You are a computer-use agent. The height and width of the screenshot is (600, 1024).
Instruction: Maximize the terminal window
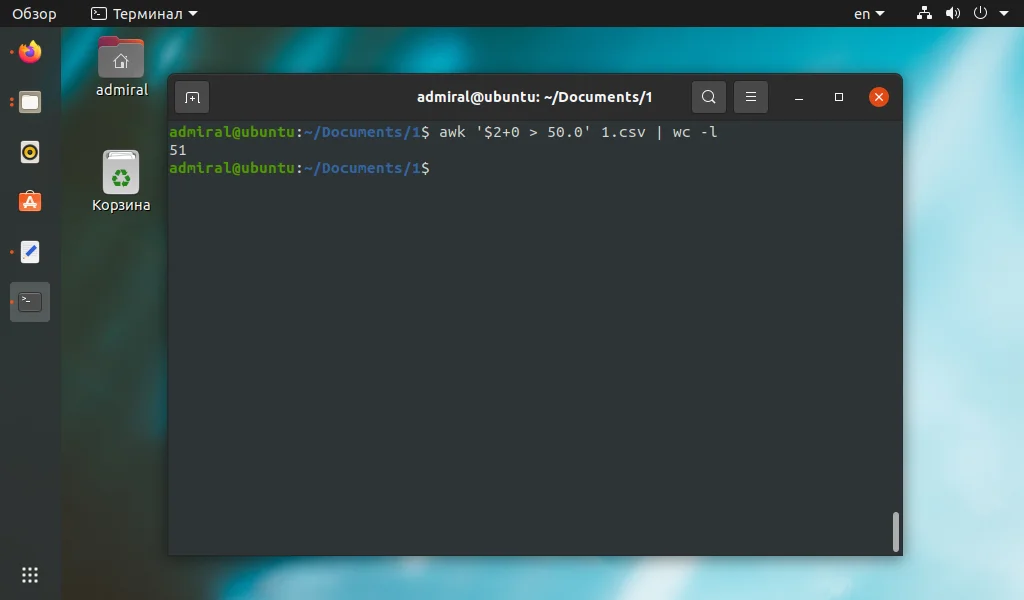[839, 97]
